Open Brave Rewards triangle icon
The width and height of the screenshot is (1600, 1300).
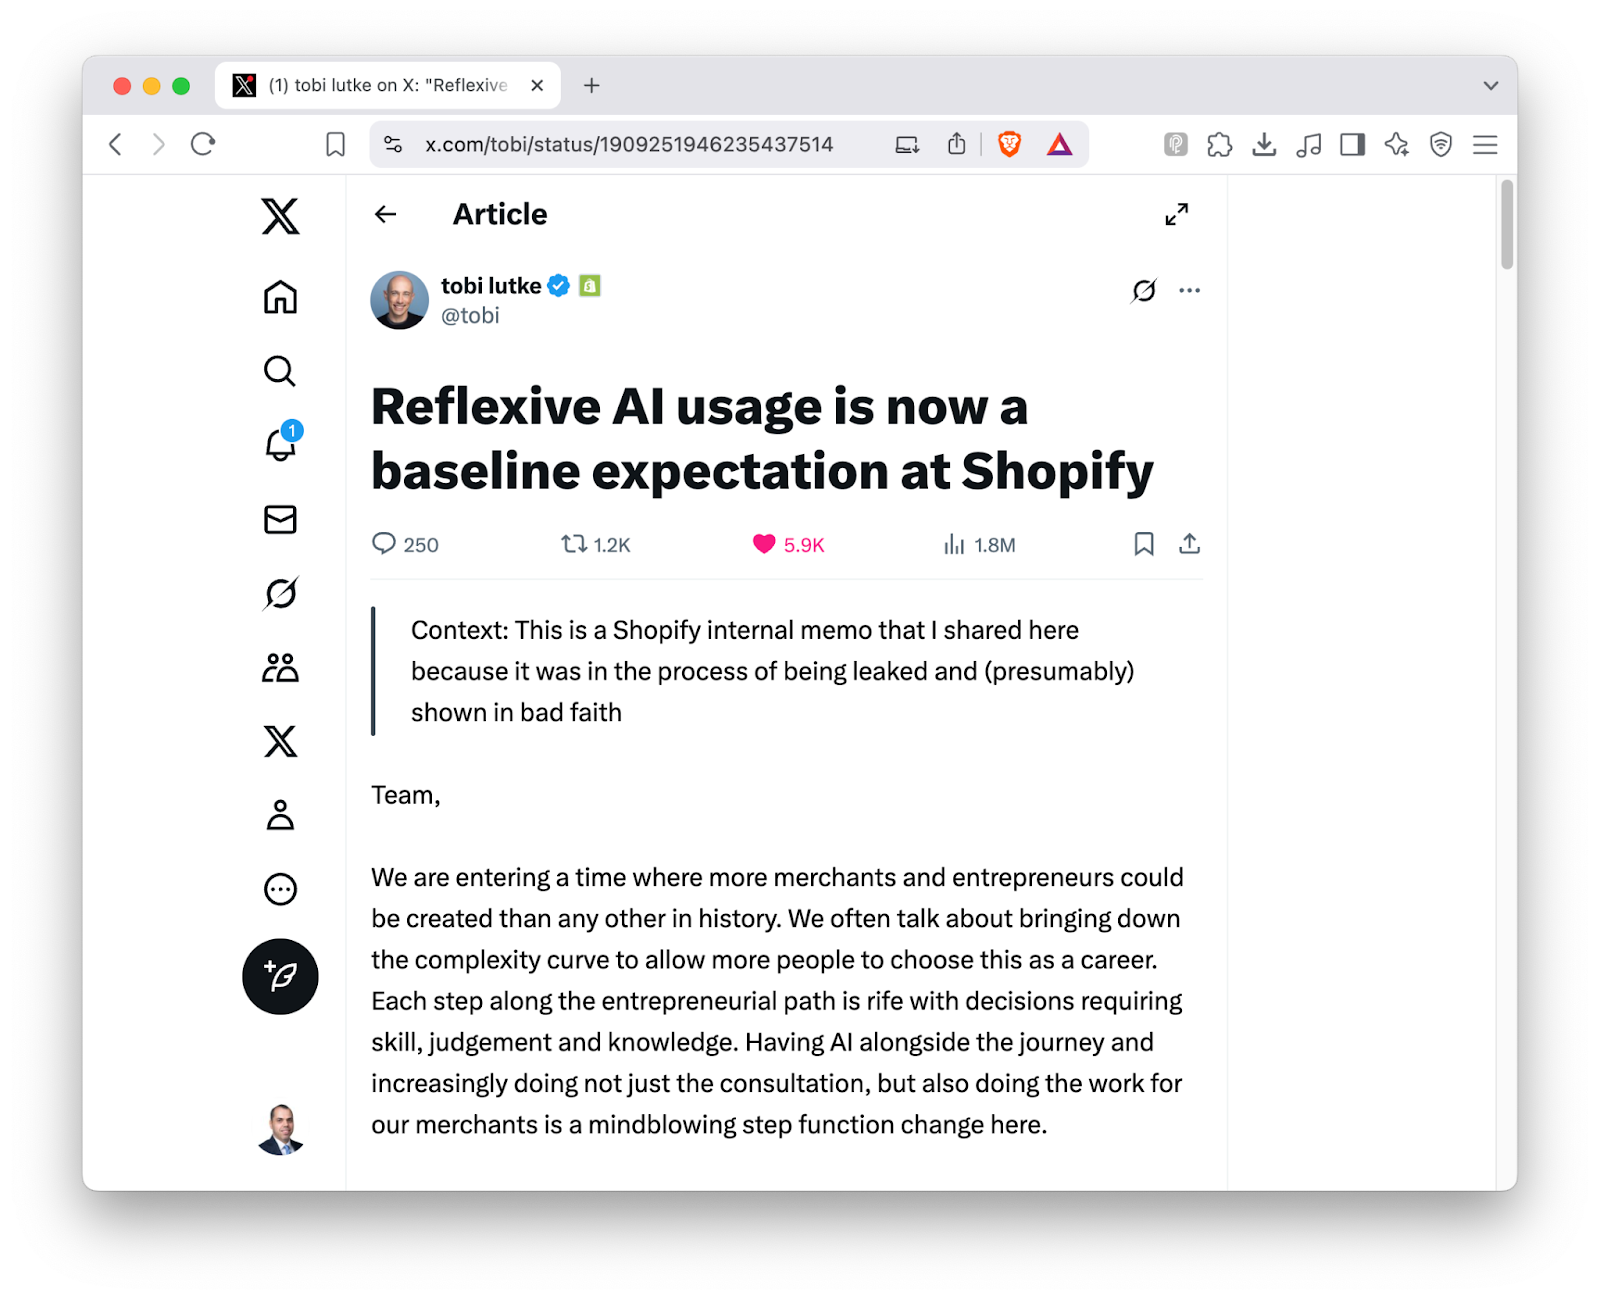(1060, 144)
